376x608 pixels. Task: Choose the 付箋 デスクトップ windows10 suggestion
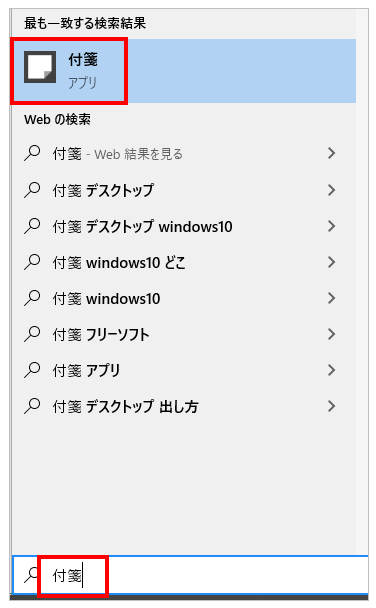(x=184, y=226)
